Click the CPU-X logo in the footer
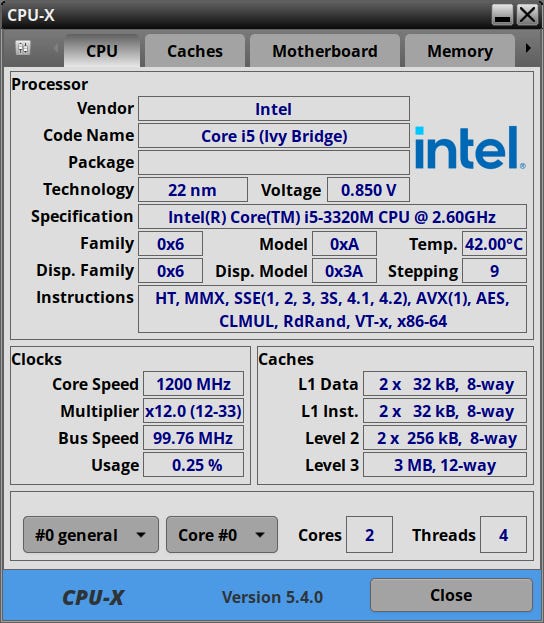Viewport: 544px width, 623px height. click(x=93, y=597)
